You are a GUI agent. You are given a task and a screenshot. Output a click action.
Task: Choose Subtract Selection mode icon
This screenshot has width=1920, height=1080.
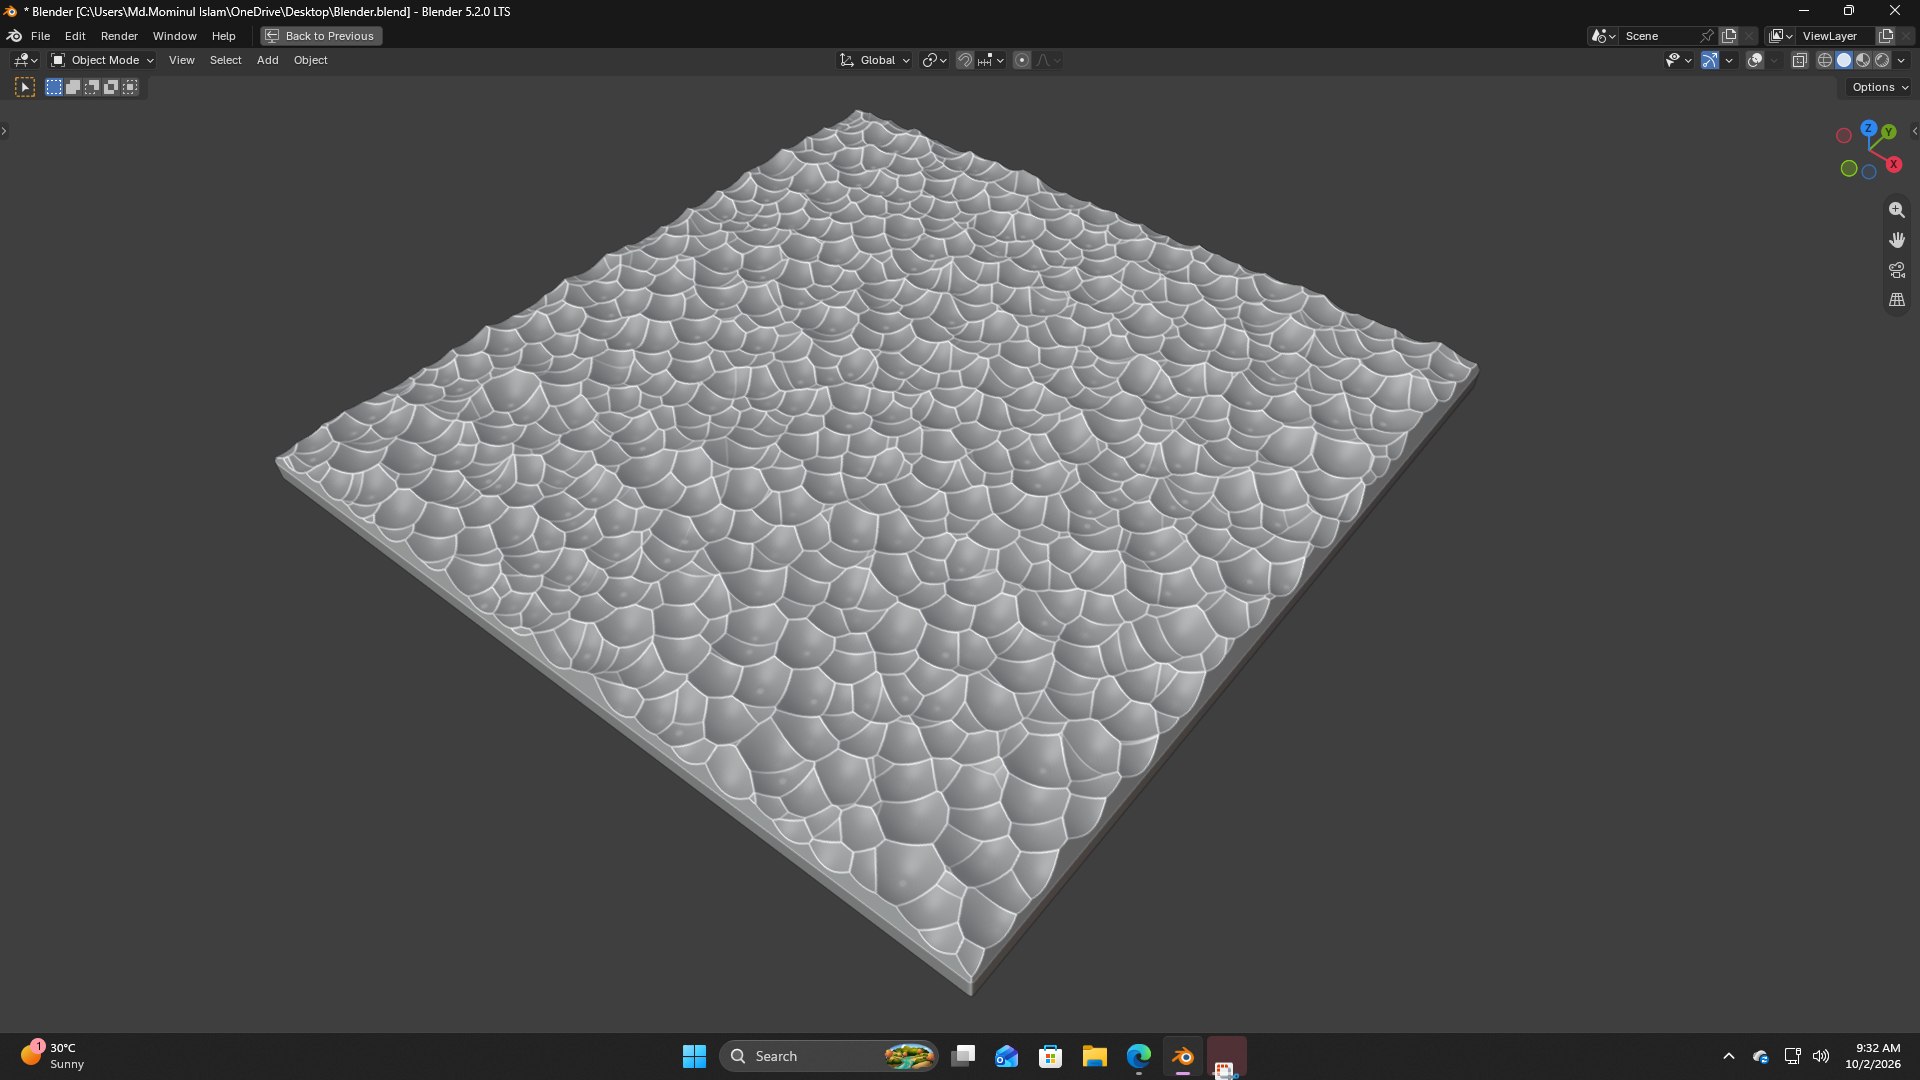[x=92, y=88]
